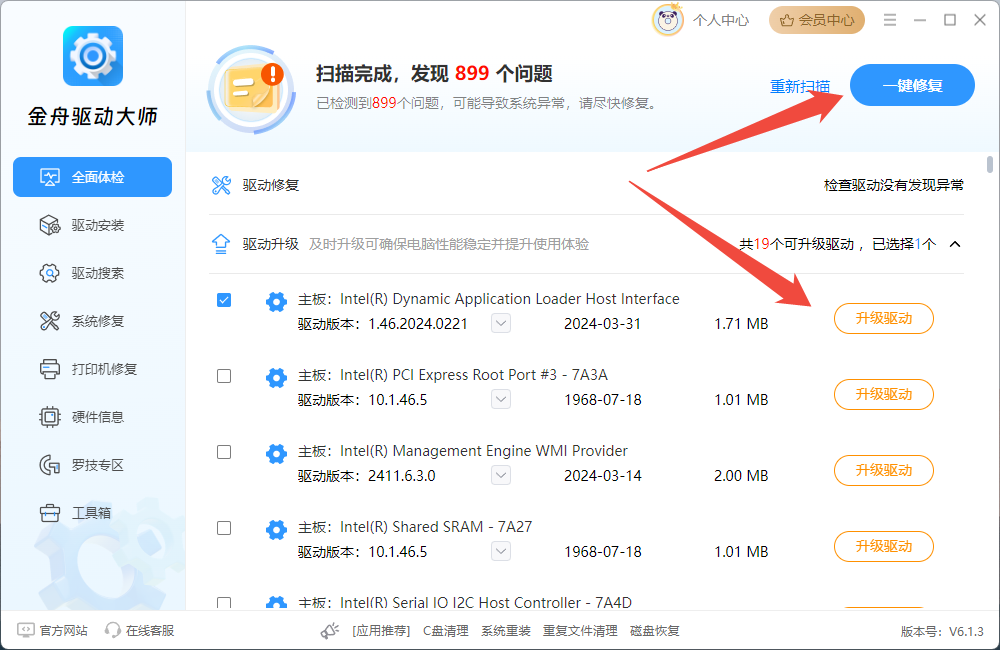The width and height of the screenshot is (1000, 650).
Task: Click gear icon for Dynamic Application Loader driver
Action: [276, 302]
